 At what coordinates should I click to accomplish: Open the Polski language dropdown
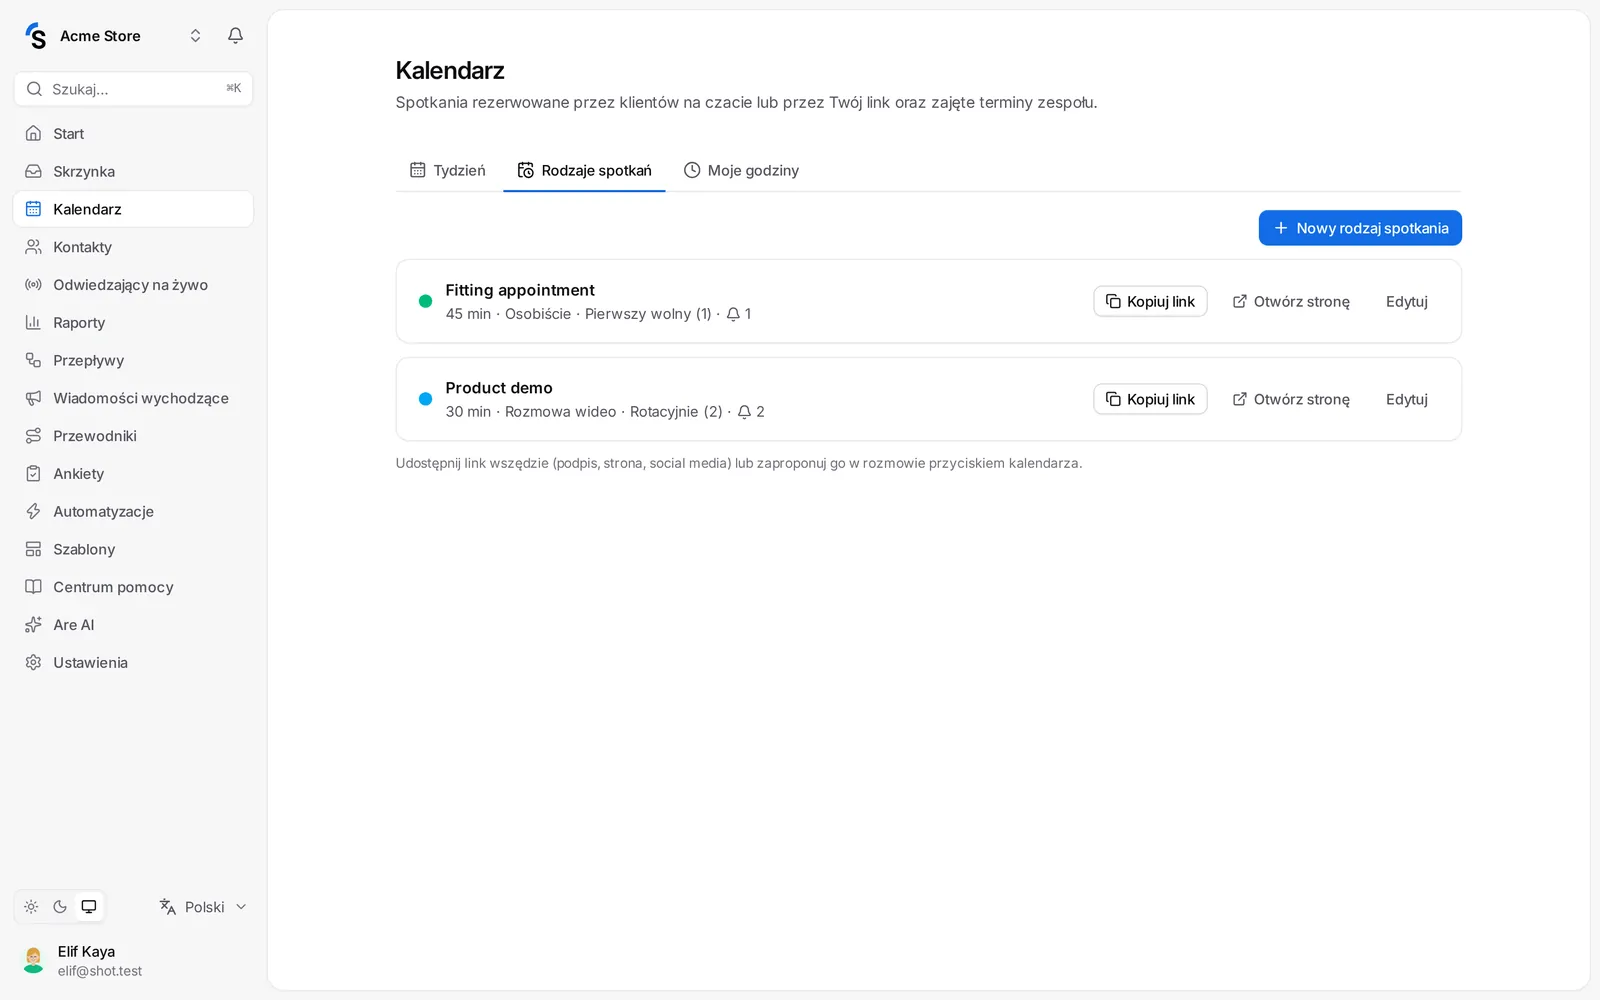point(203,907)
